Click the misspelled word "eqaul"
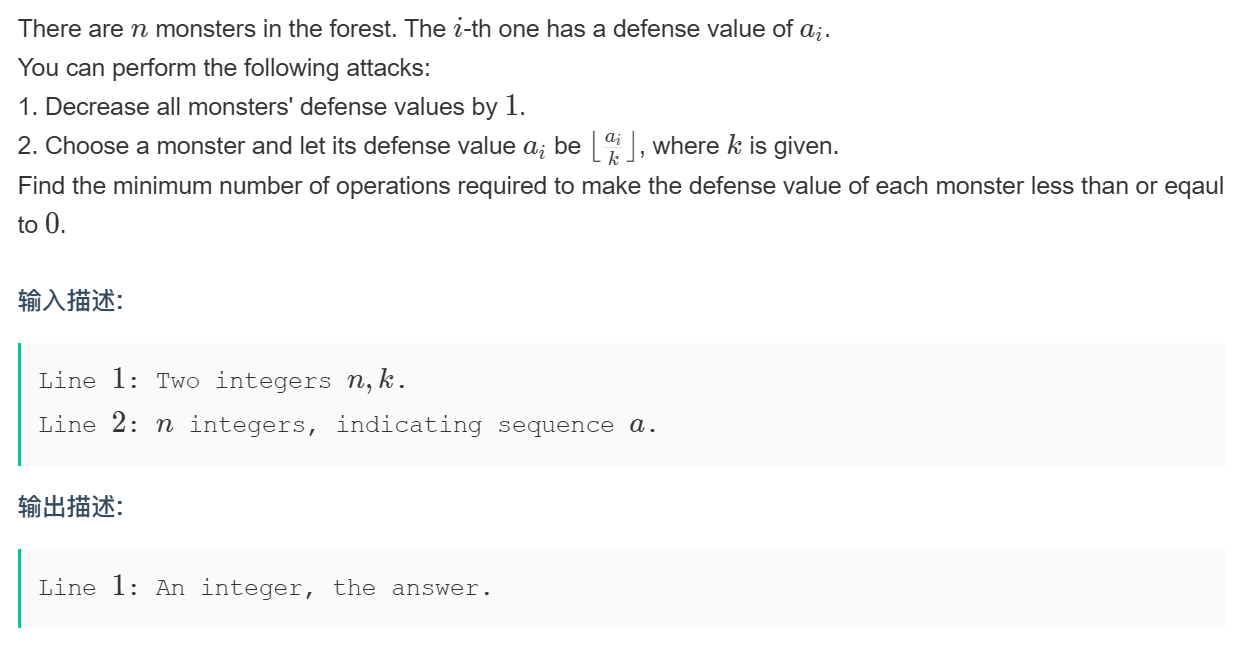Screen dimensions: 1240x646 pos(1193,186)
